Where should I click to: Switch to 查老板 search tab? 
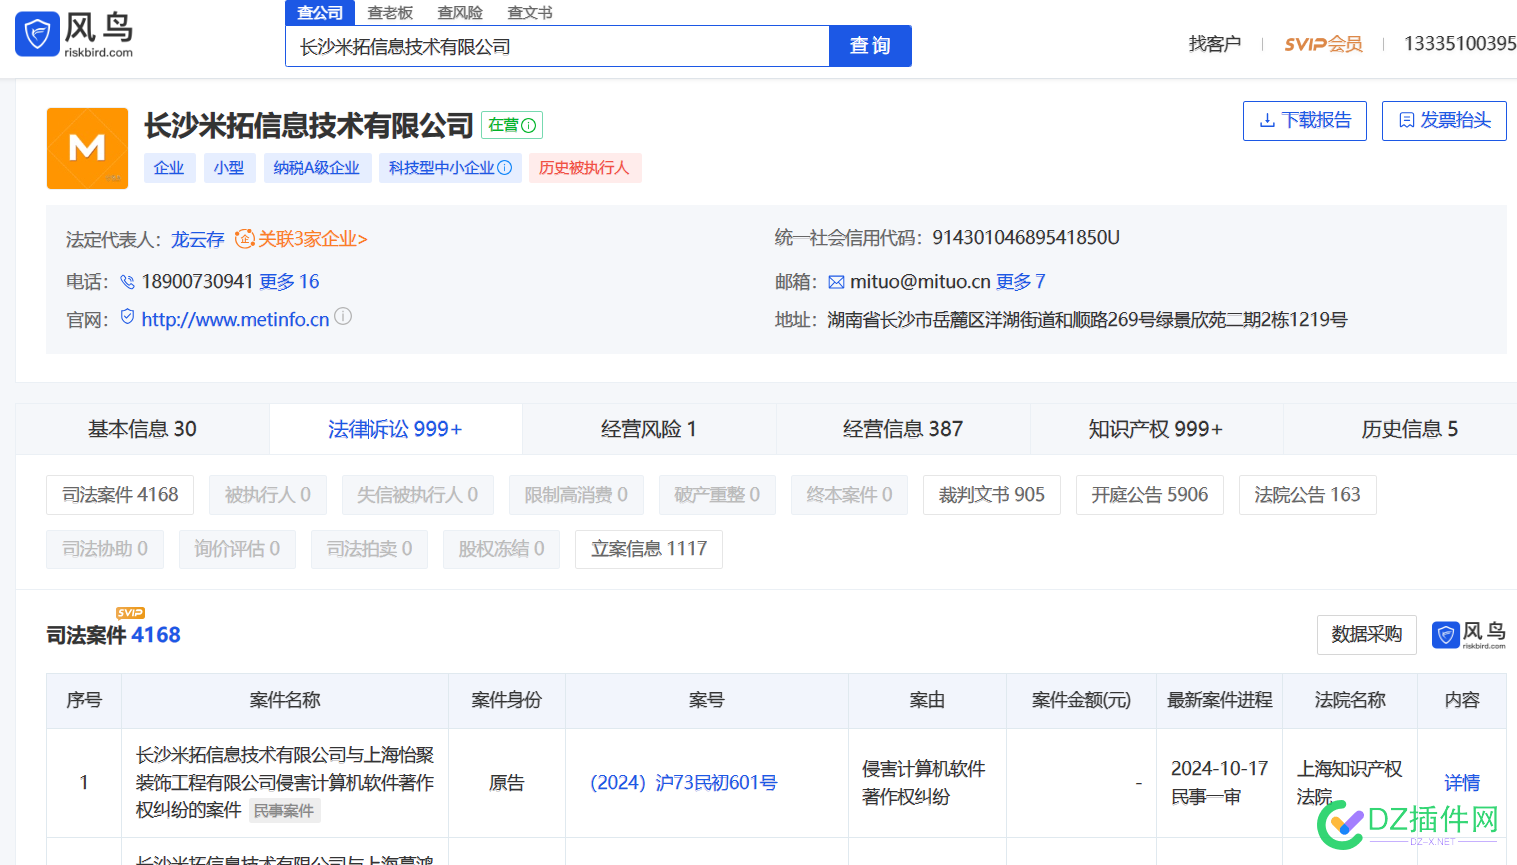pos(390,13)
